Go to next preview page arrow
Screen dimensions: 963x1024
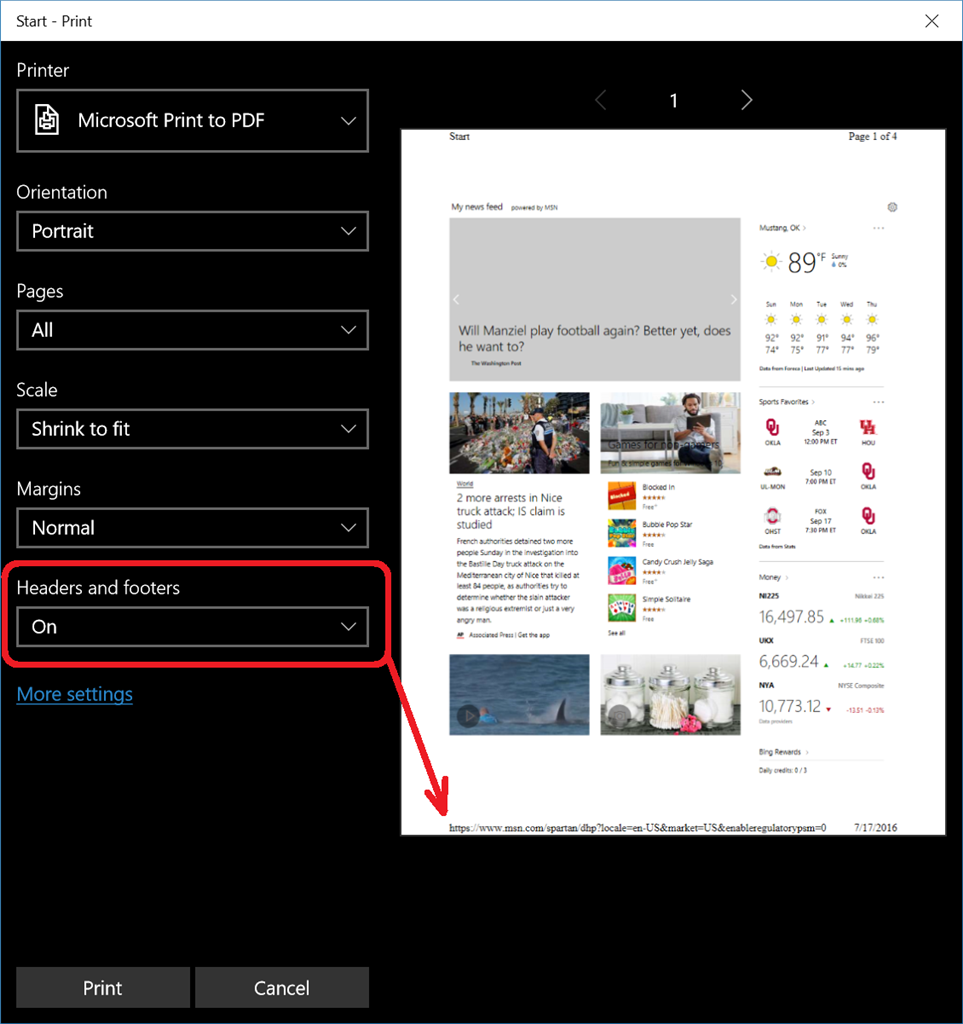coord(747,100)
